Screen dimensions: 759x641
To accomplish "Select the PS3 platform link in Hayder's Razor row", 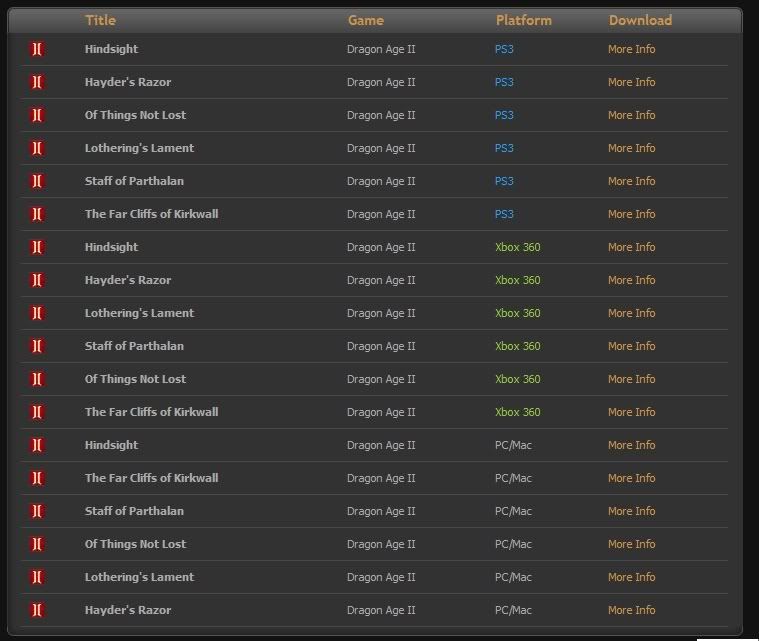I will coord(504,82).
